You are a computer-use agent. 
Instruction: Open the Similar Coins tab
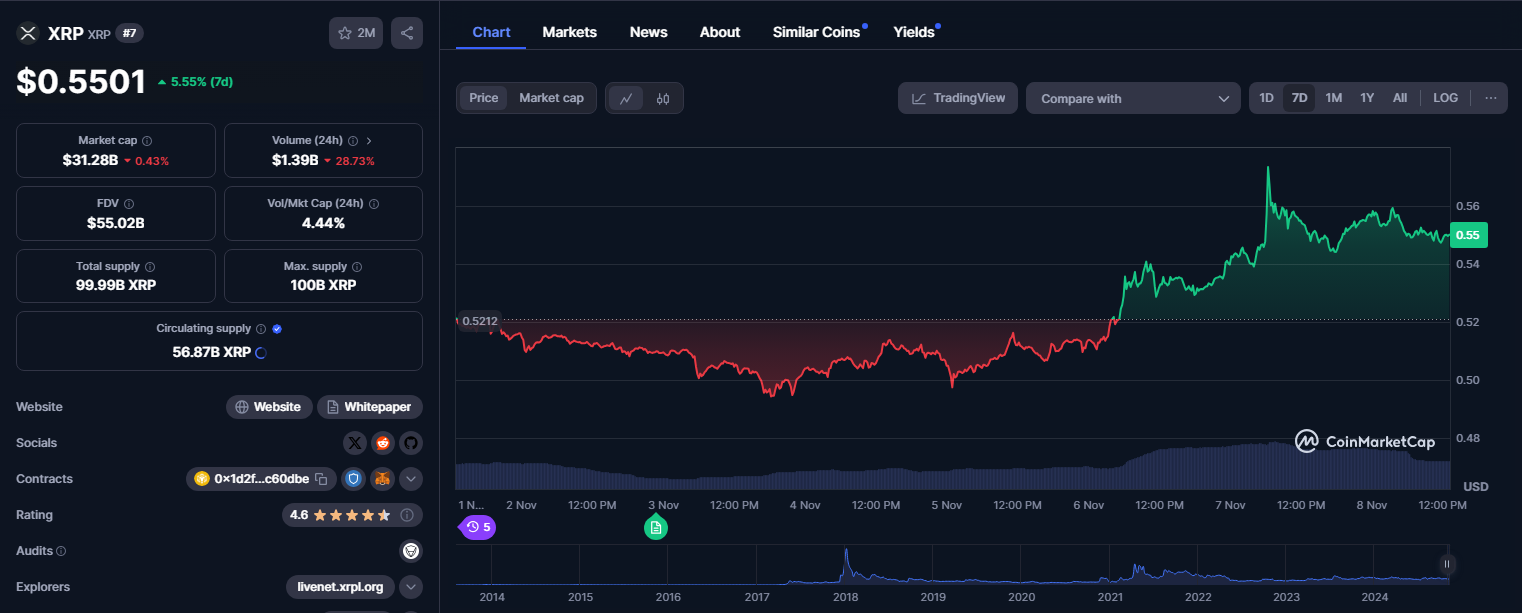[816, 32]
